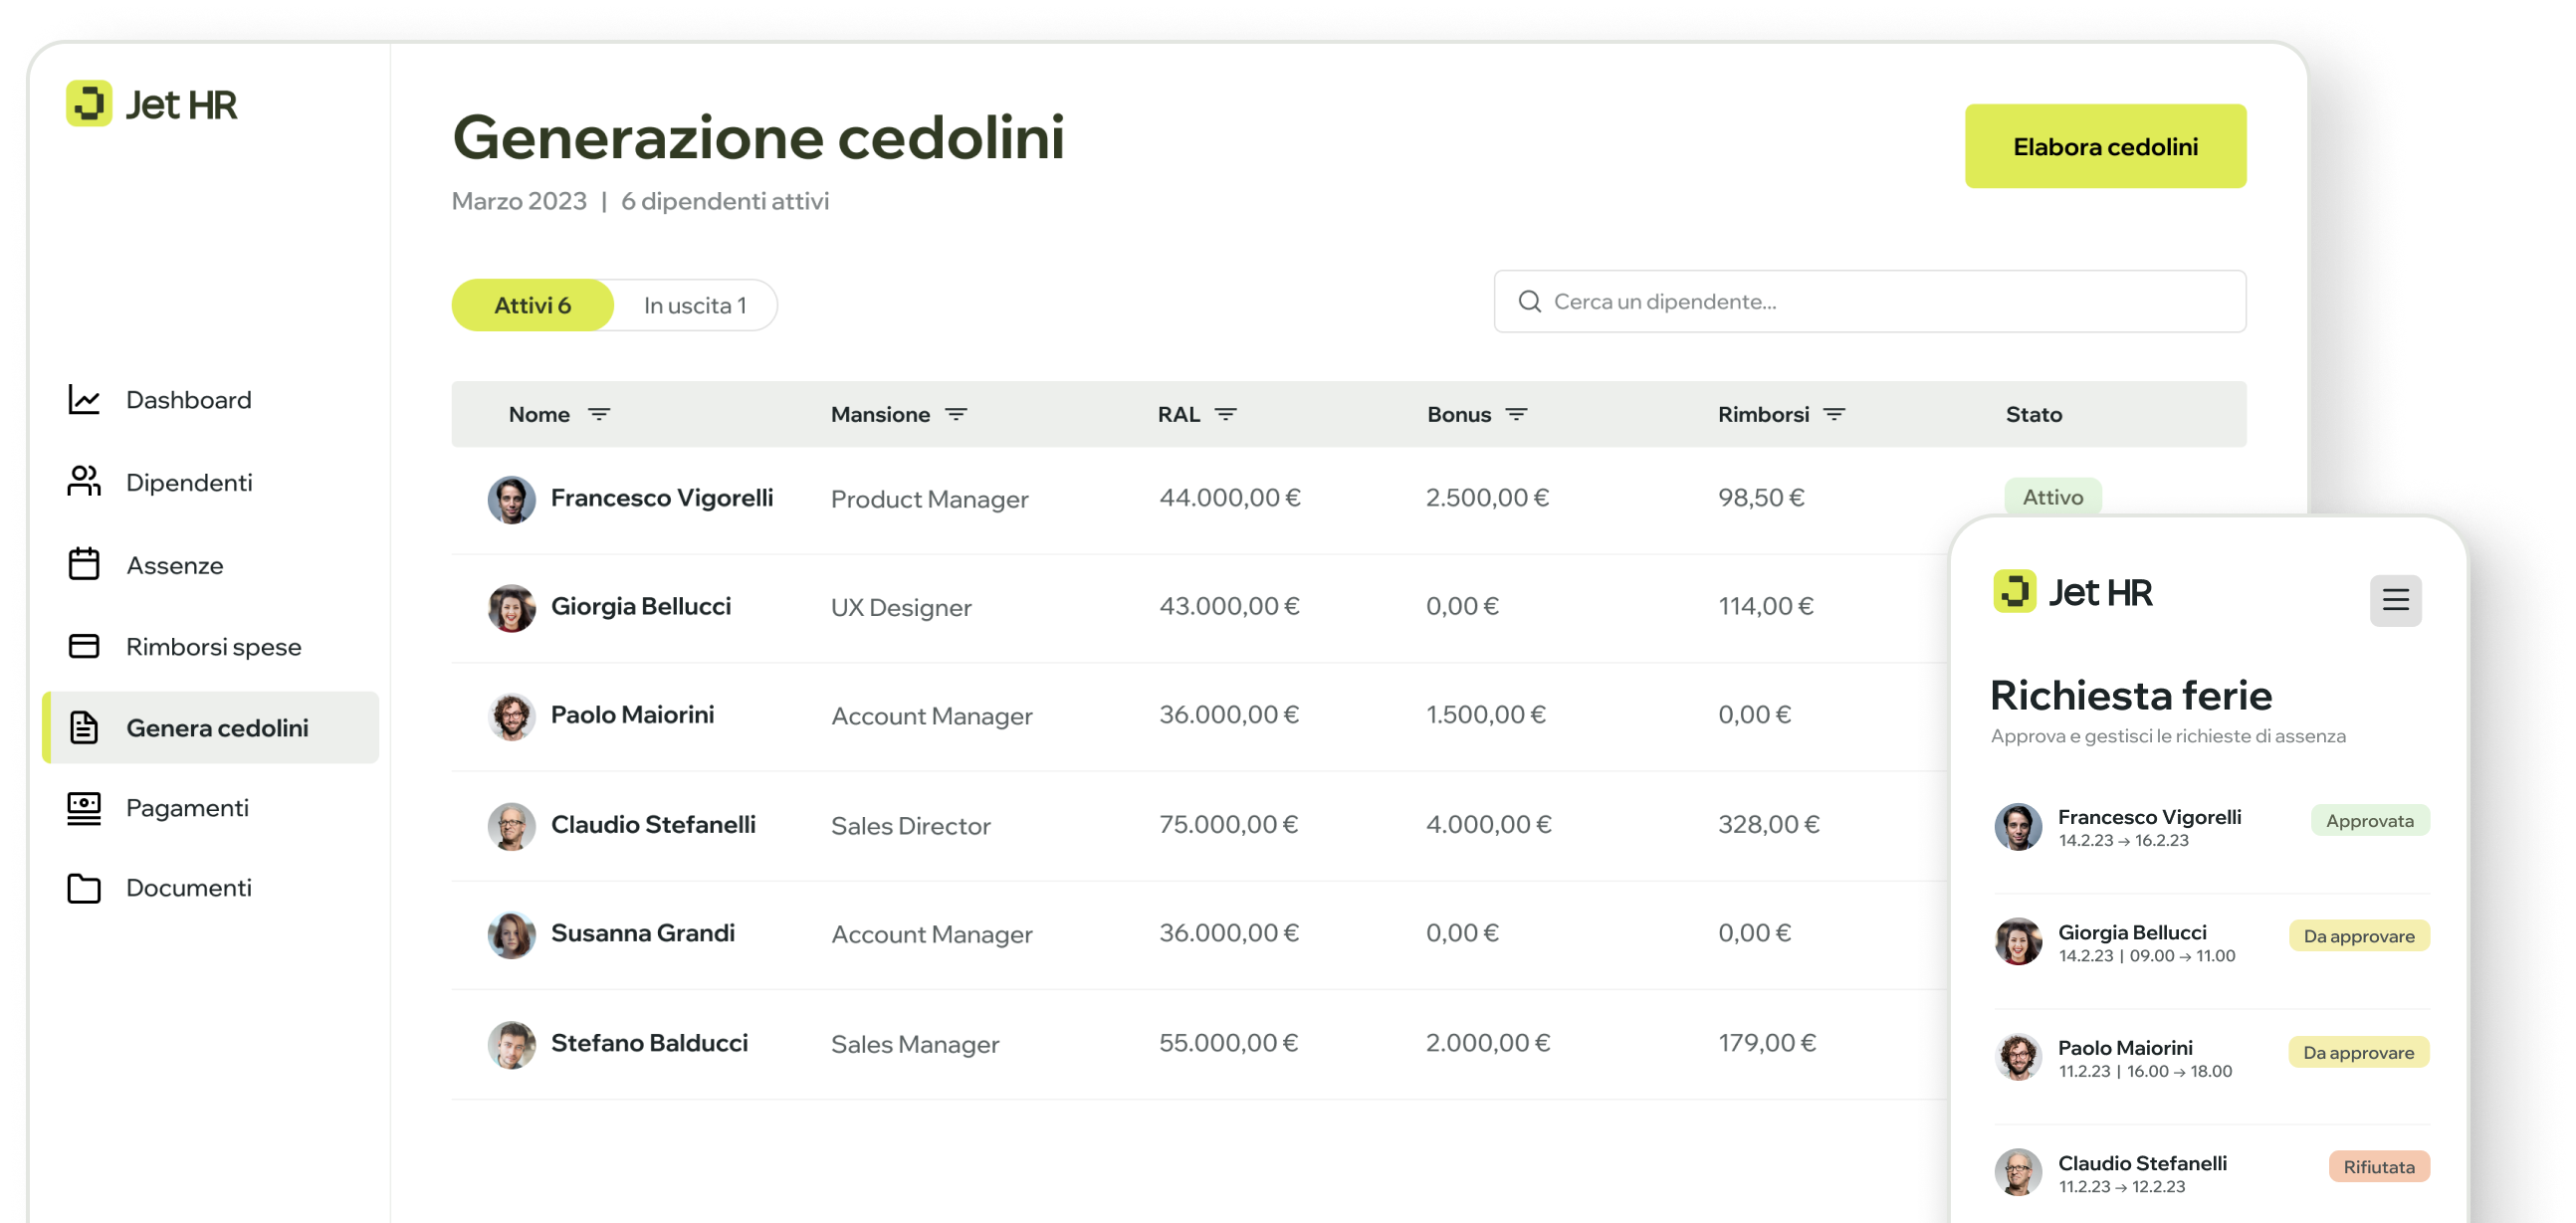The width and height of the screenshot is (2576, 1223).
Task: Sort by Mansione column filter icon
Action: tap(956, 414)
